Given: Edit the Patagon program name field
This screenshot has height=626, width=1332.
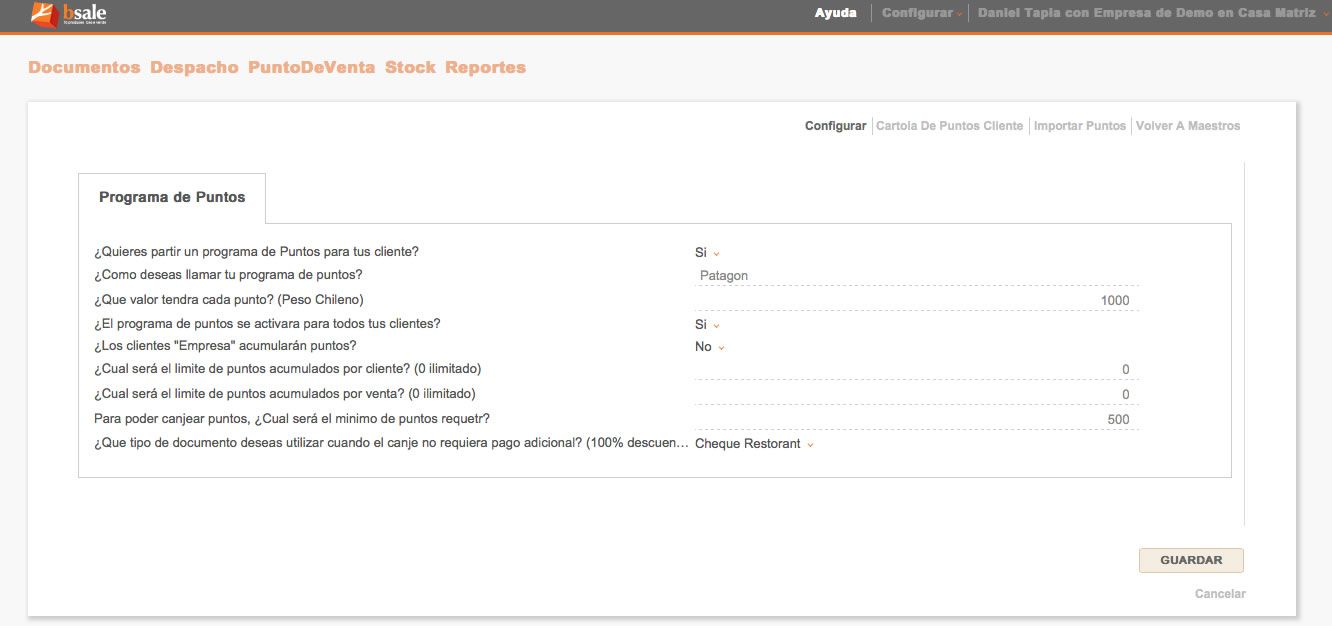Looking at the screenshot, I should click(x=915, y=276).
